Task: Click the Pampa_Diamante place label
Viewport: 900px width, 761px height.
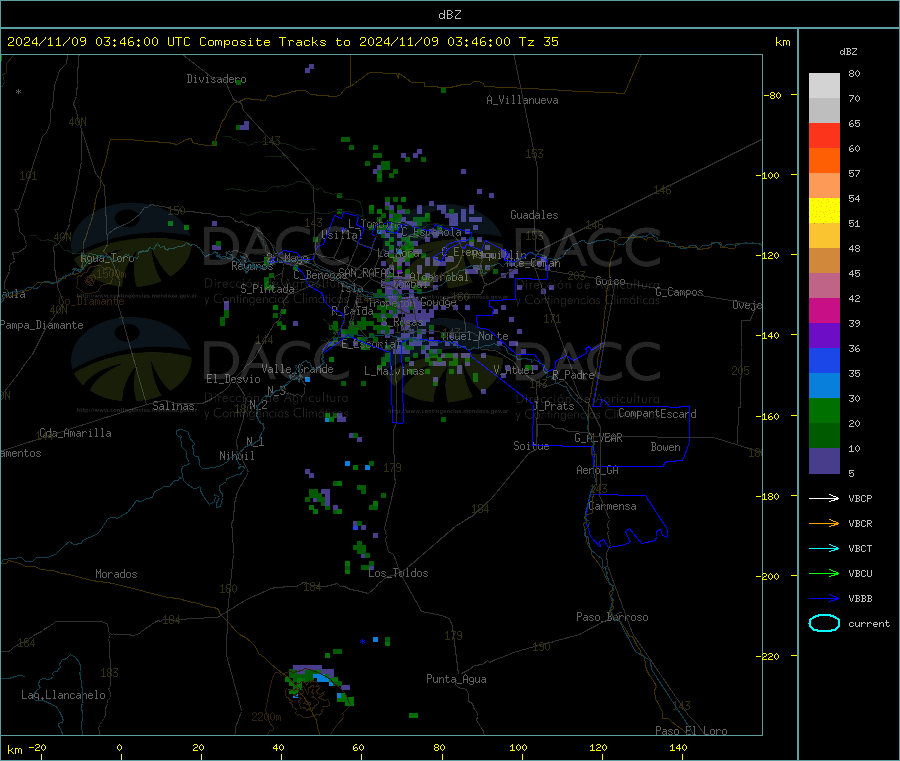Action: coord(42,325)
